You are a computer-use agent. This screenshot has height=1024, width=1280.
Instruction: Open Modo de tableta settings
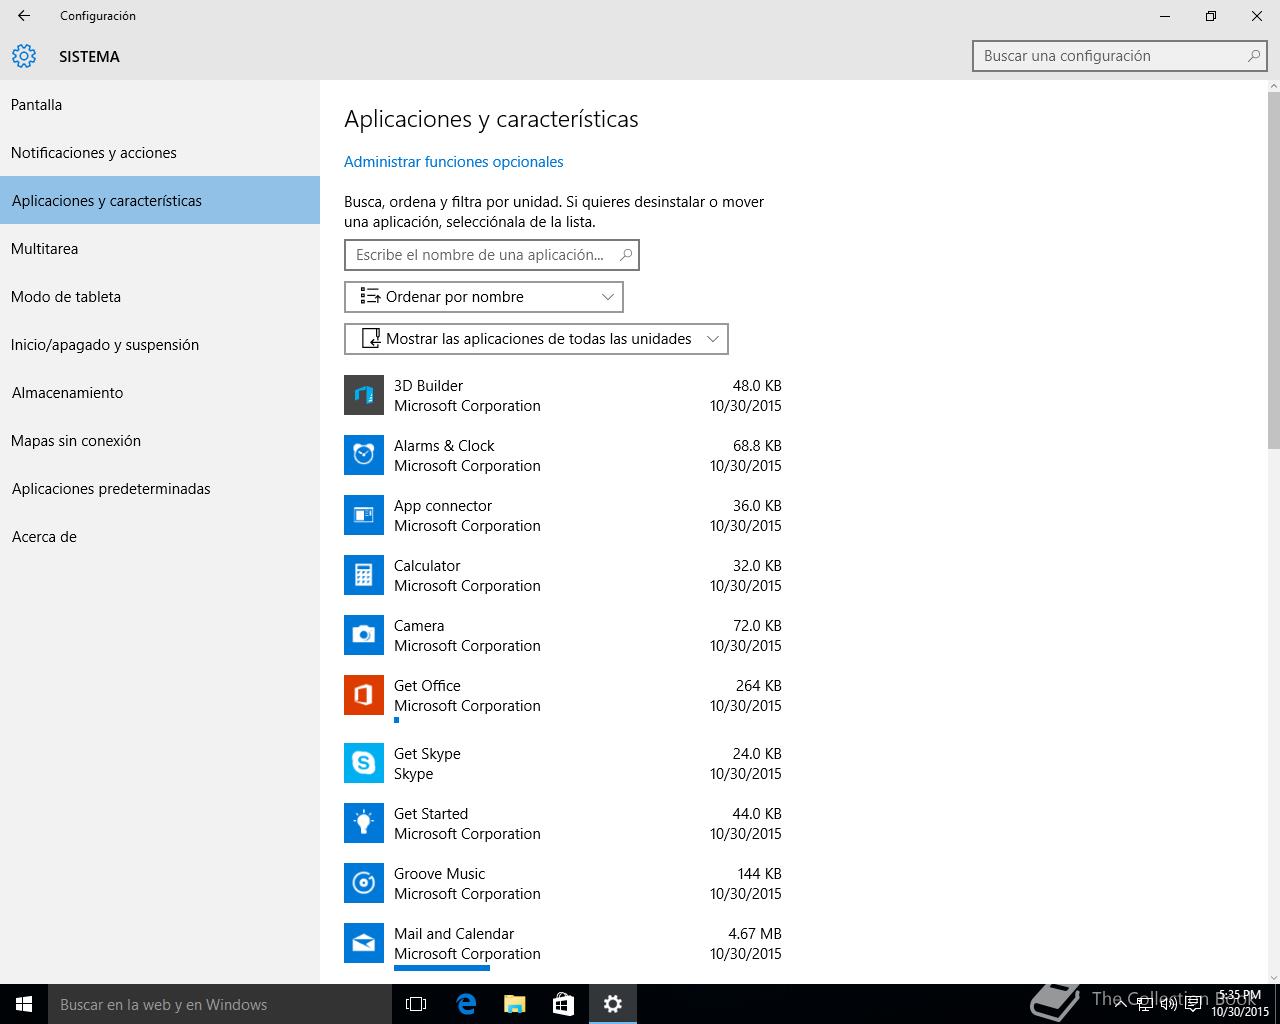160,297
